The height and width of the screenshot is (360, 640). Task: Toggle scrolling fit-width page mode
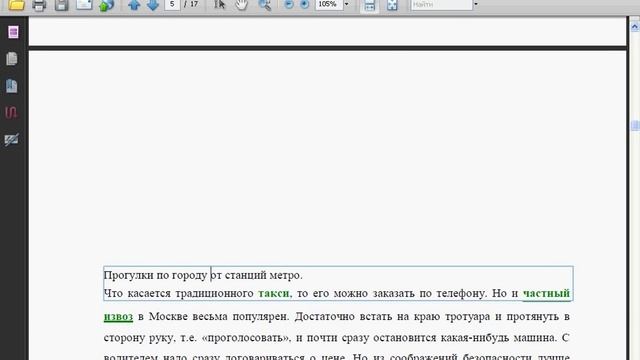(x=369, y=5)
